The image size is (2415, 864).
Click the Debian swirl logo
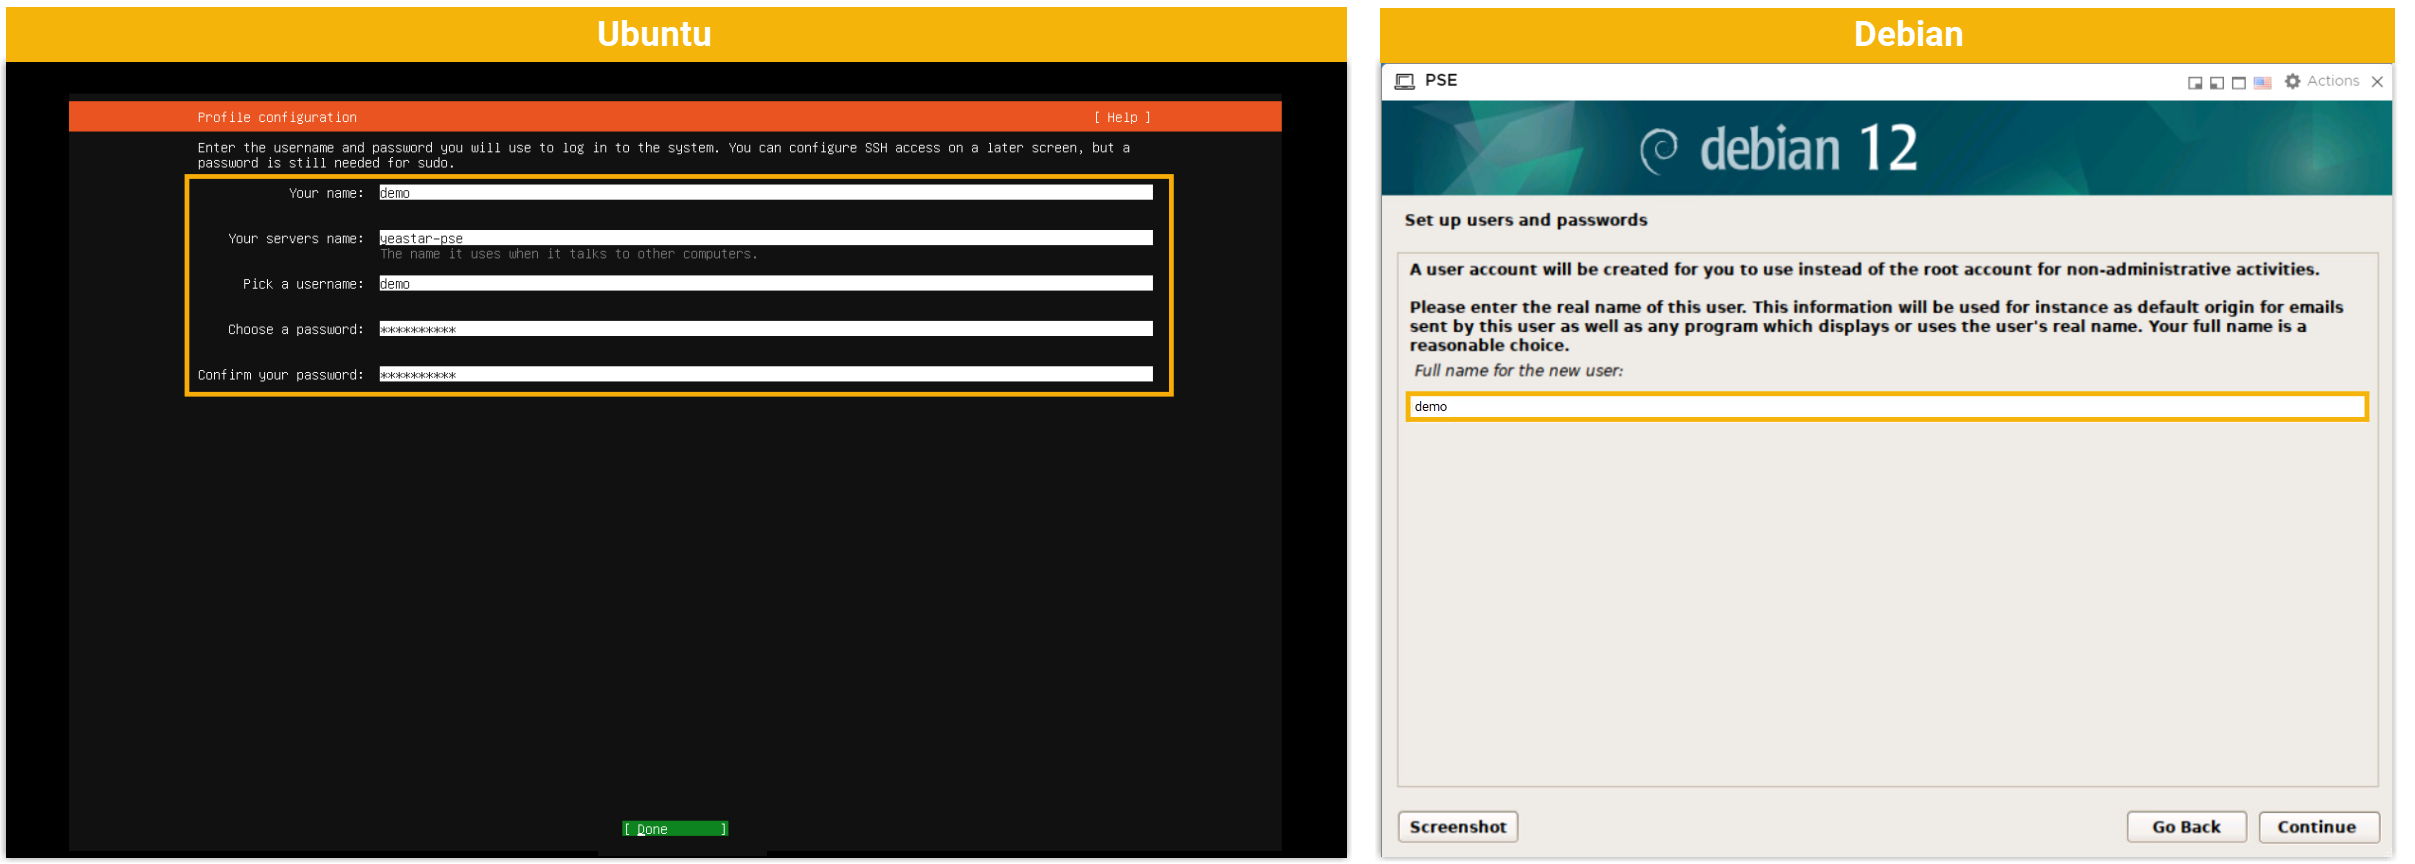tap(1659, 150)
